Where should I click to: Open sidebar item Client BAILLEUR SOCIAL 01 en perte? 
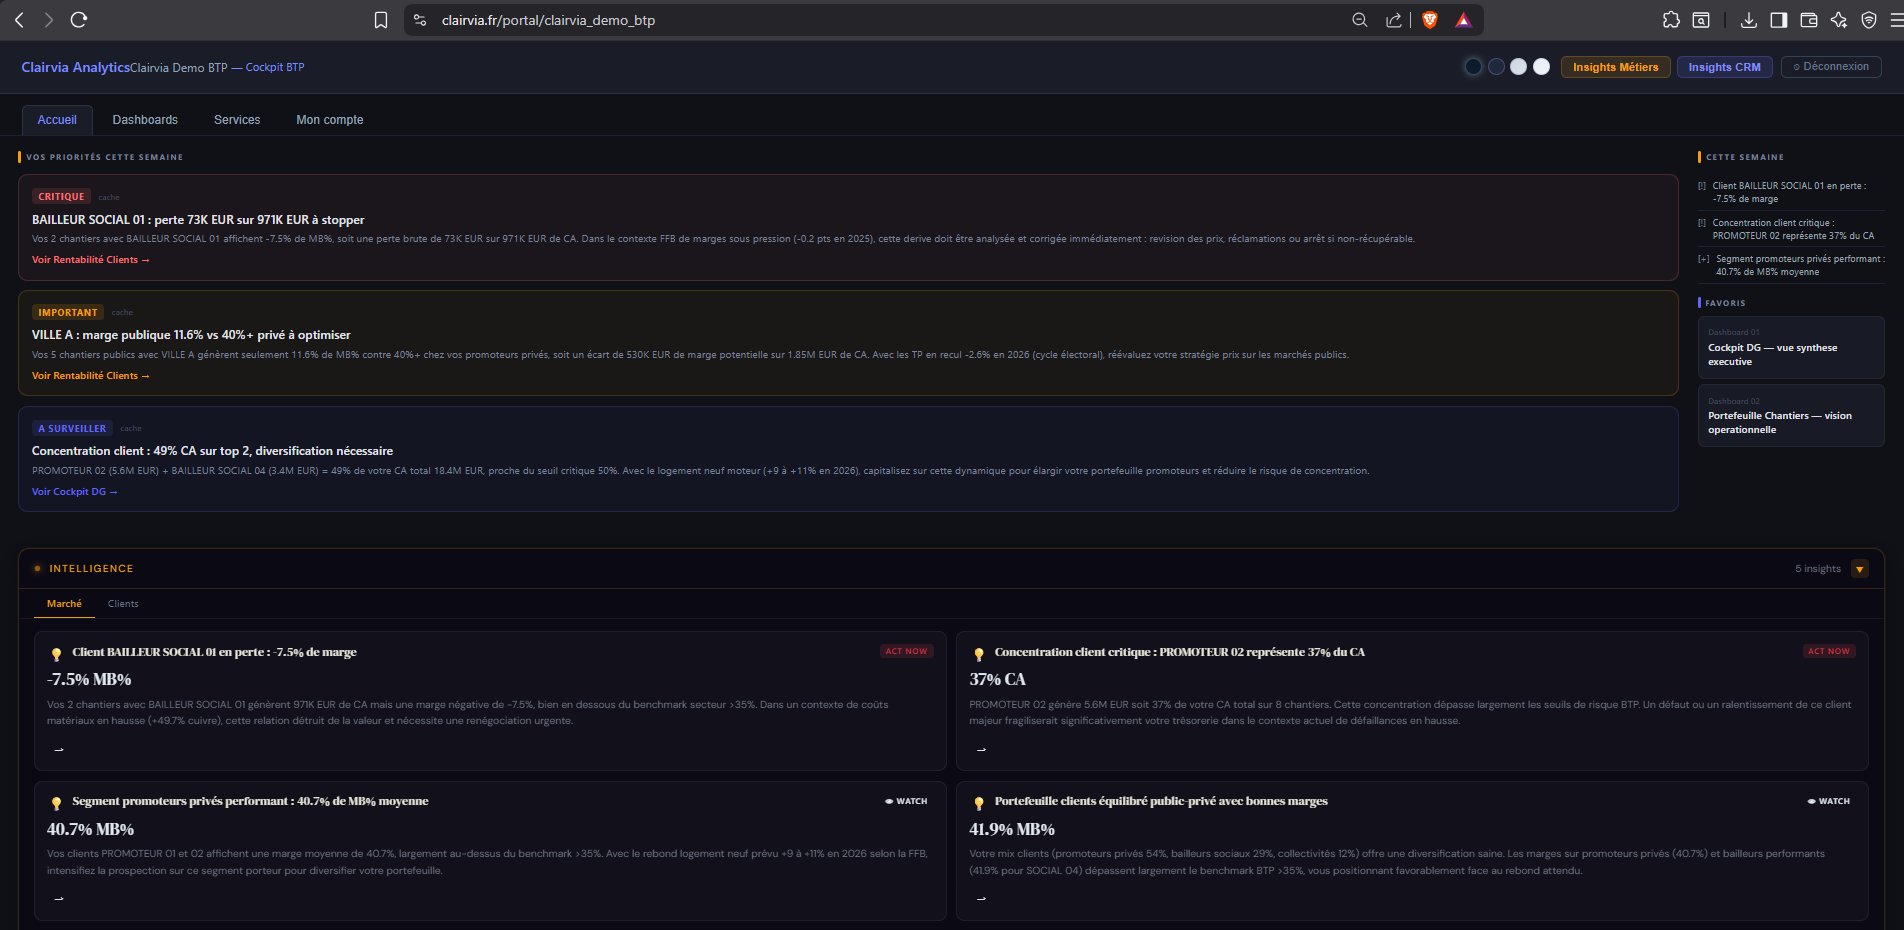(1791, 192)
